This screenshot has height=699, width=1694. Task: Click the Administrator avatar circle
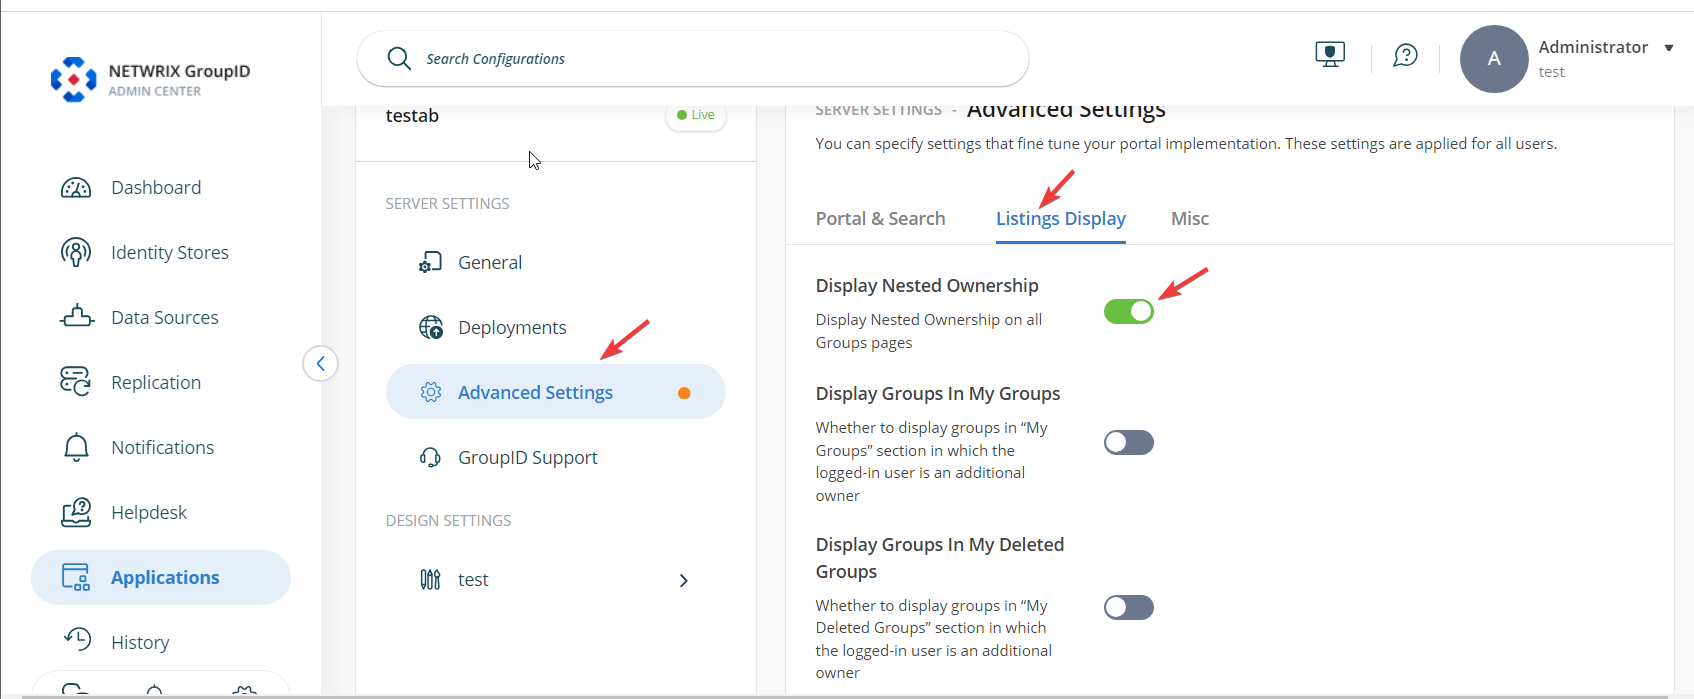click(1494, 59)
